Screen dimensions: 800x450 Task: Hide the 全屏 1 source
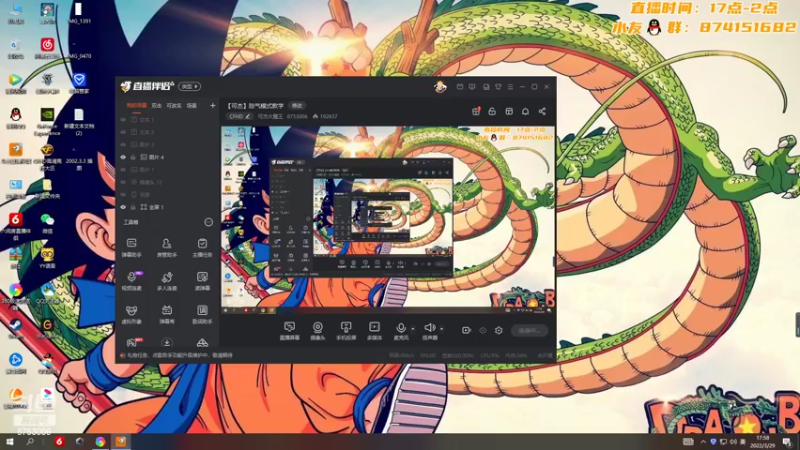[123, 207]
